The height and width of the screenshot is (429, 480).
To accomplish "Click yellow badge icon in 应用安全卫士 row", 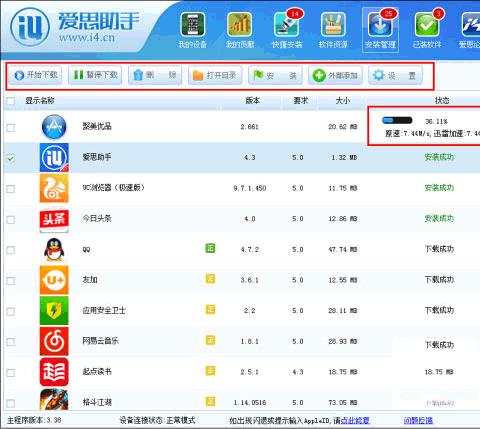I will [x=210, y=309].
